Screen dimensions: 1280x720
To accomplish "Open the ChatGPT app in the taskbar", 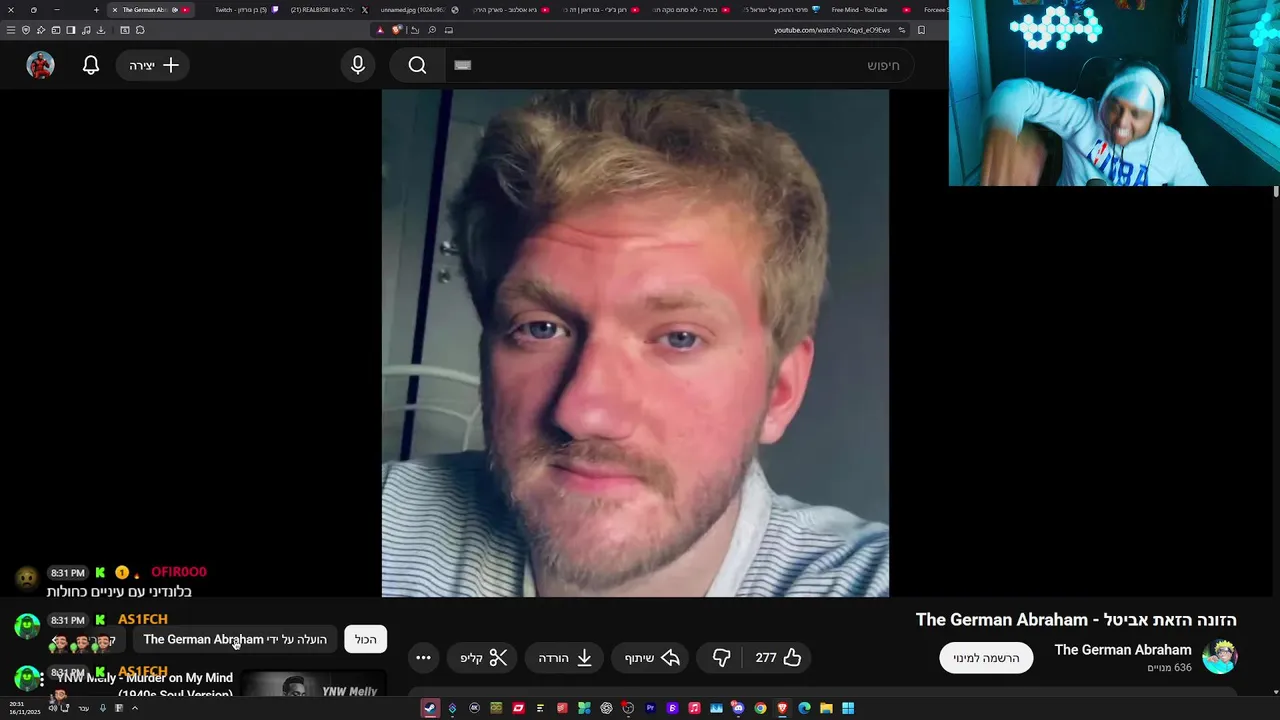I will click(606, 708).
